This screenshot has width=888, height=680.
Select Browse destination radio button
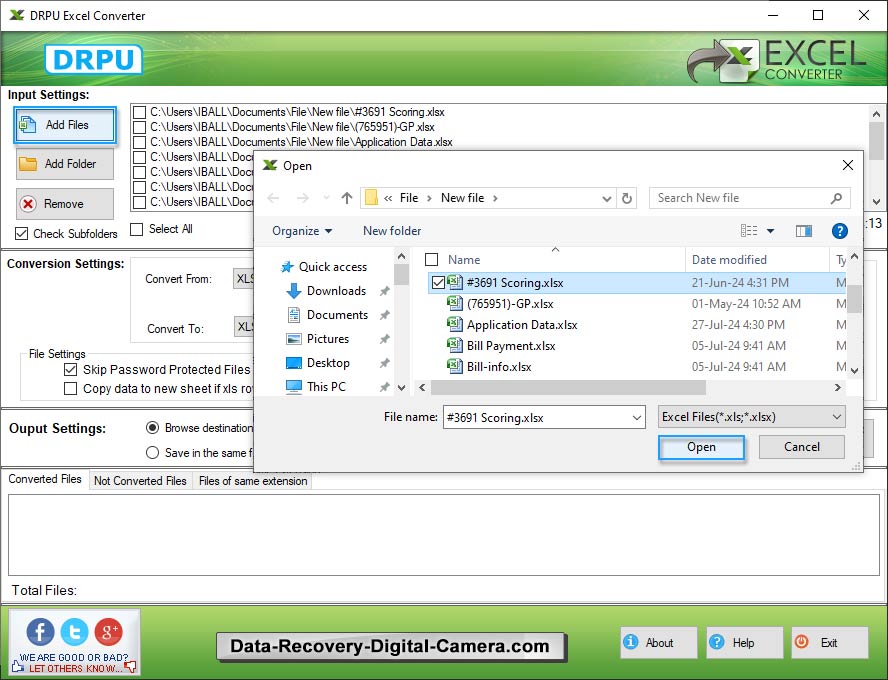tap(152, 428)
